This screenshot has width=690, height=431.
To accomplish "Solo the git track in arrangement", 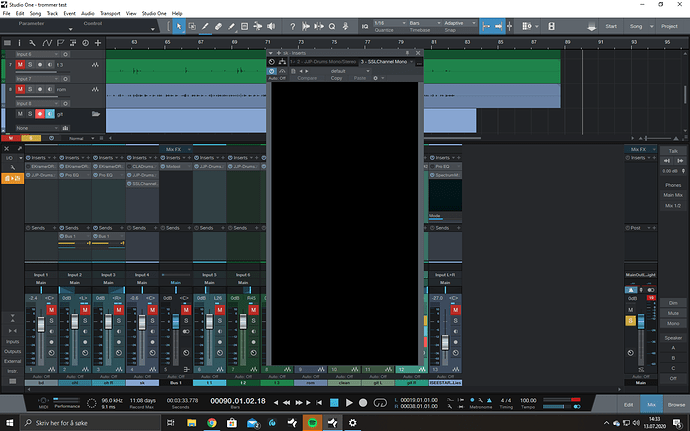I will pyautogui.click(x=31, y=114).
